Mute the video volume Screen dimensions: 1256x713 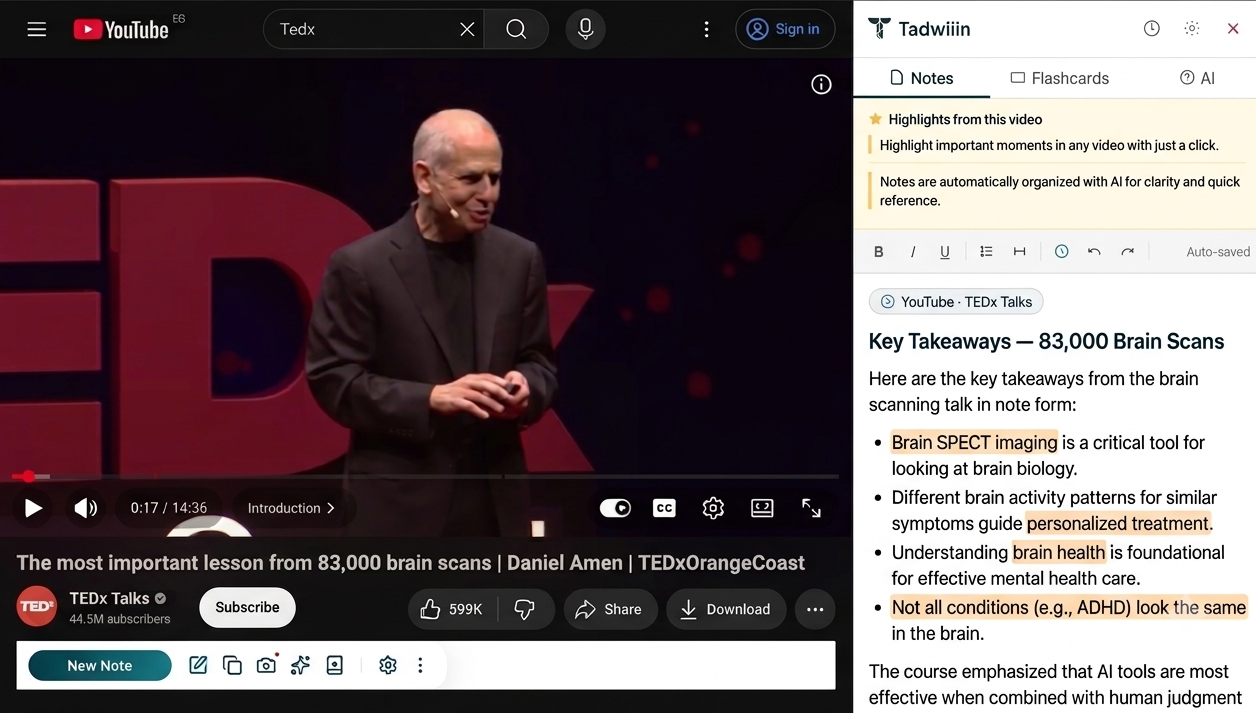[86, 508]
